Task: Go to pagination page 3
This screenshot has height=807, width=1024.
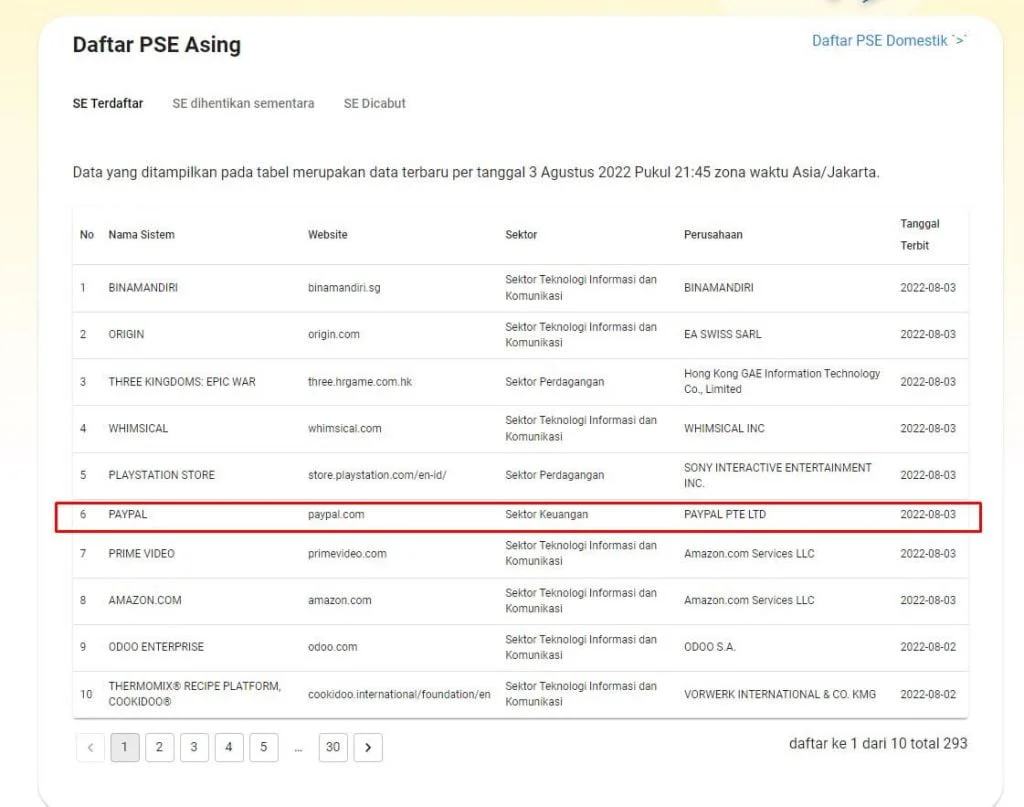Action: point(194,747)
